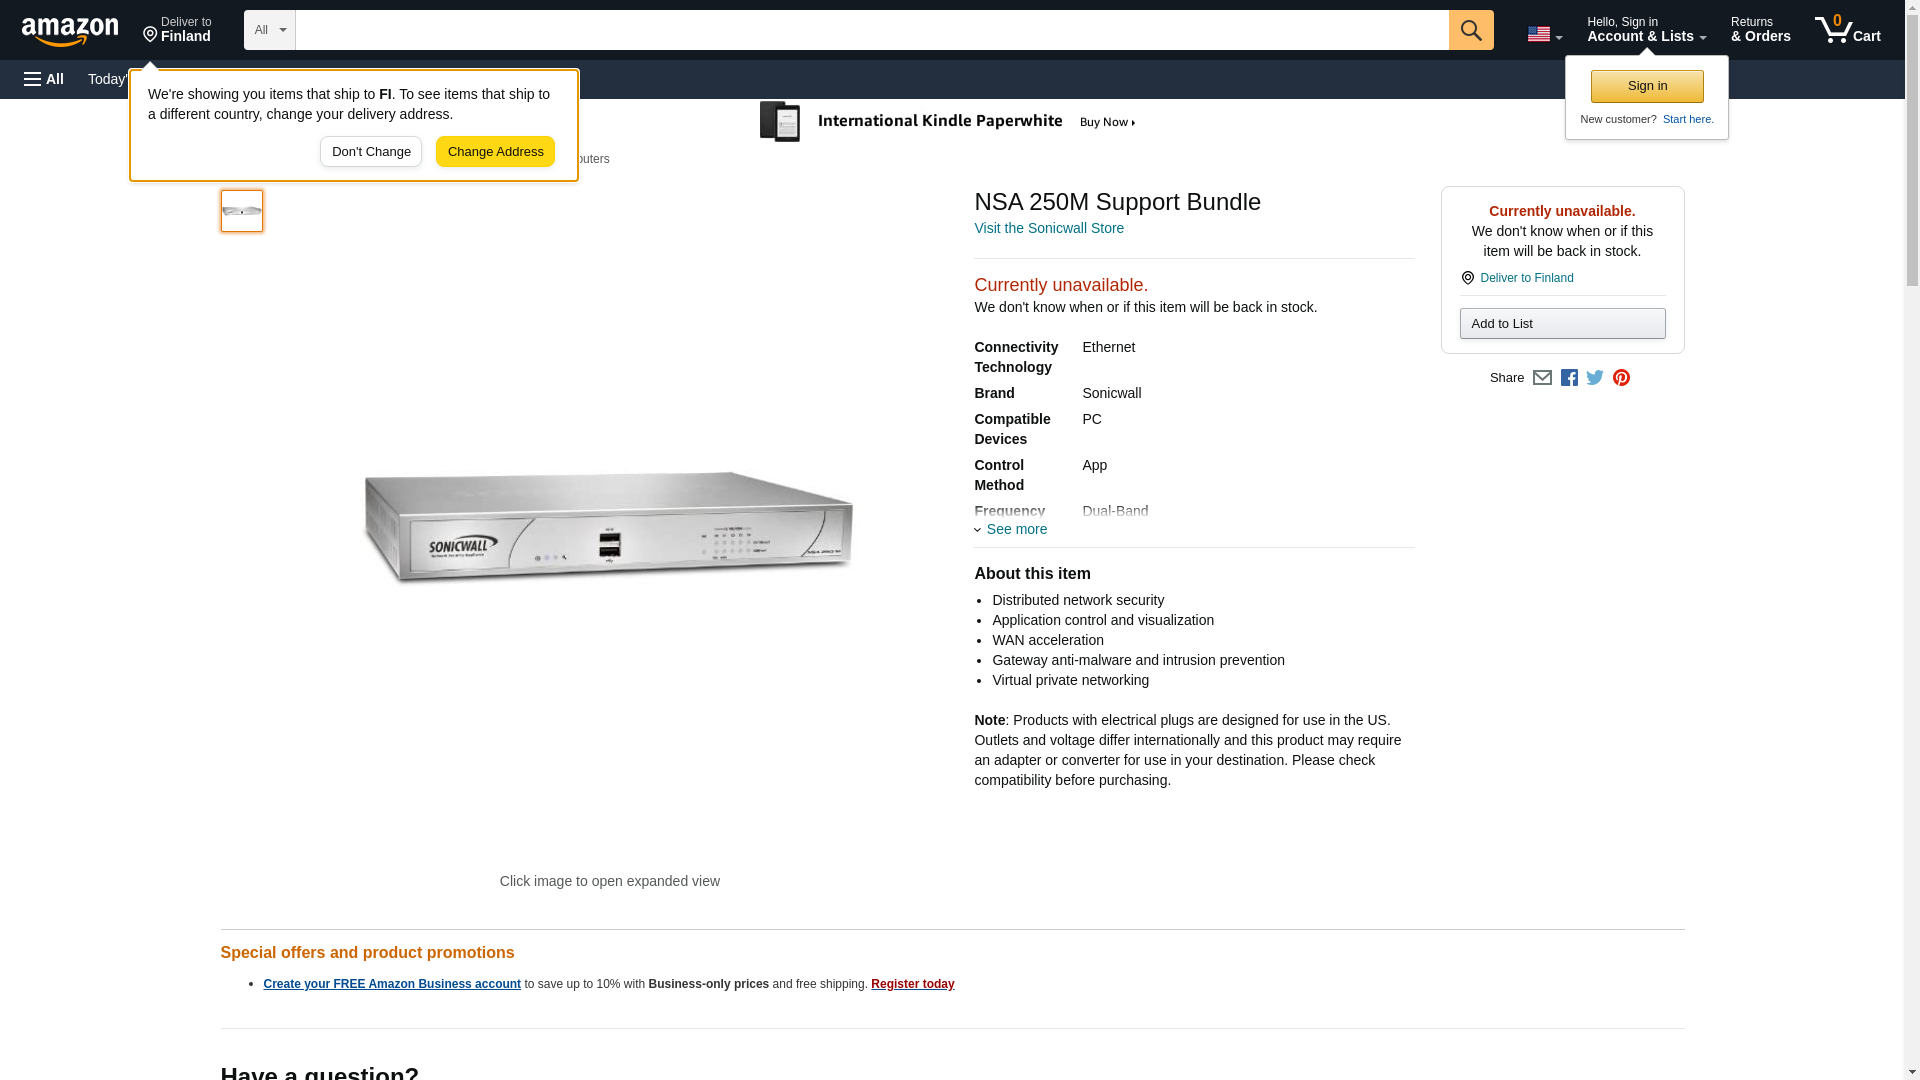Click the Sign in button

(1647, 86)
